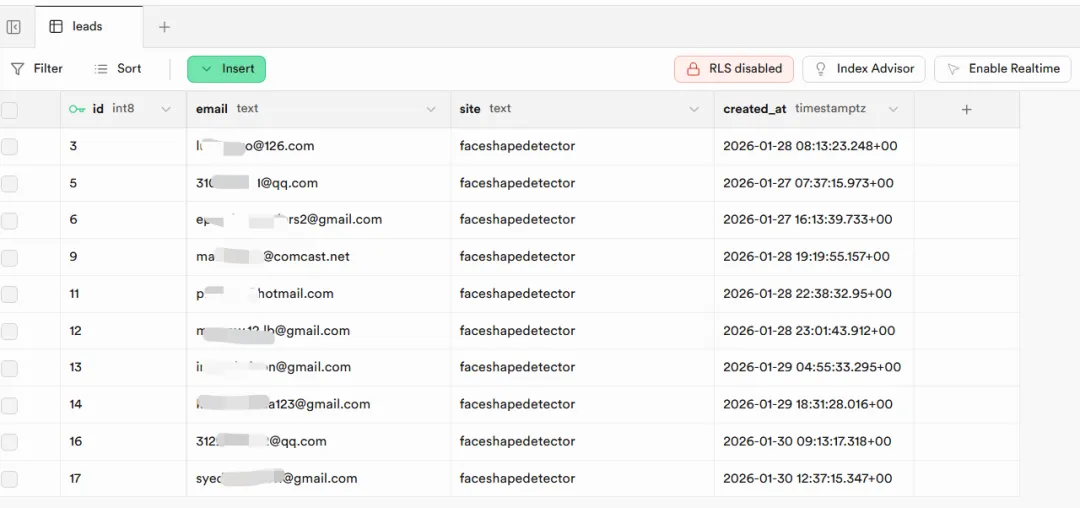Click the Index Advisor lightbulb icon
Image resolution: width=1080 pixels, height=508 pixels.
(x=821, y=69)
